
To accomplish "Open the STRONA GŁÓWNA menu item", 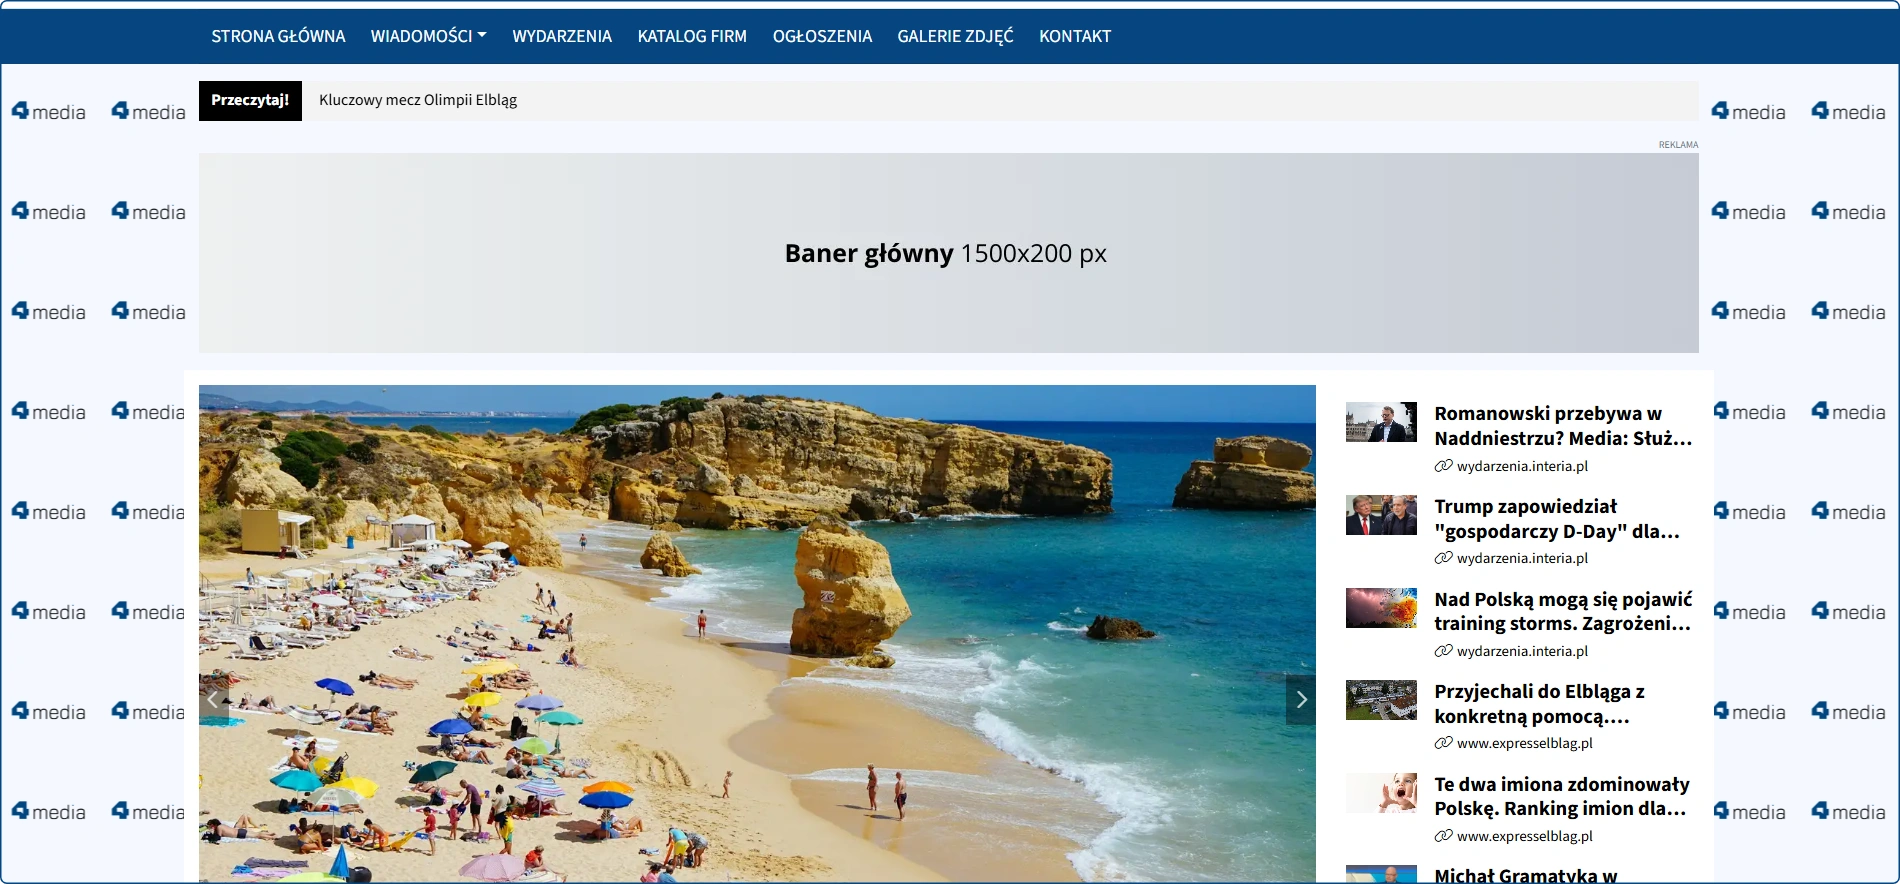I will (x=278, y=36).
